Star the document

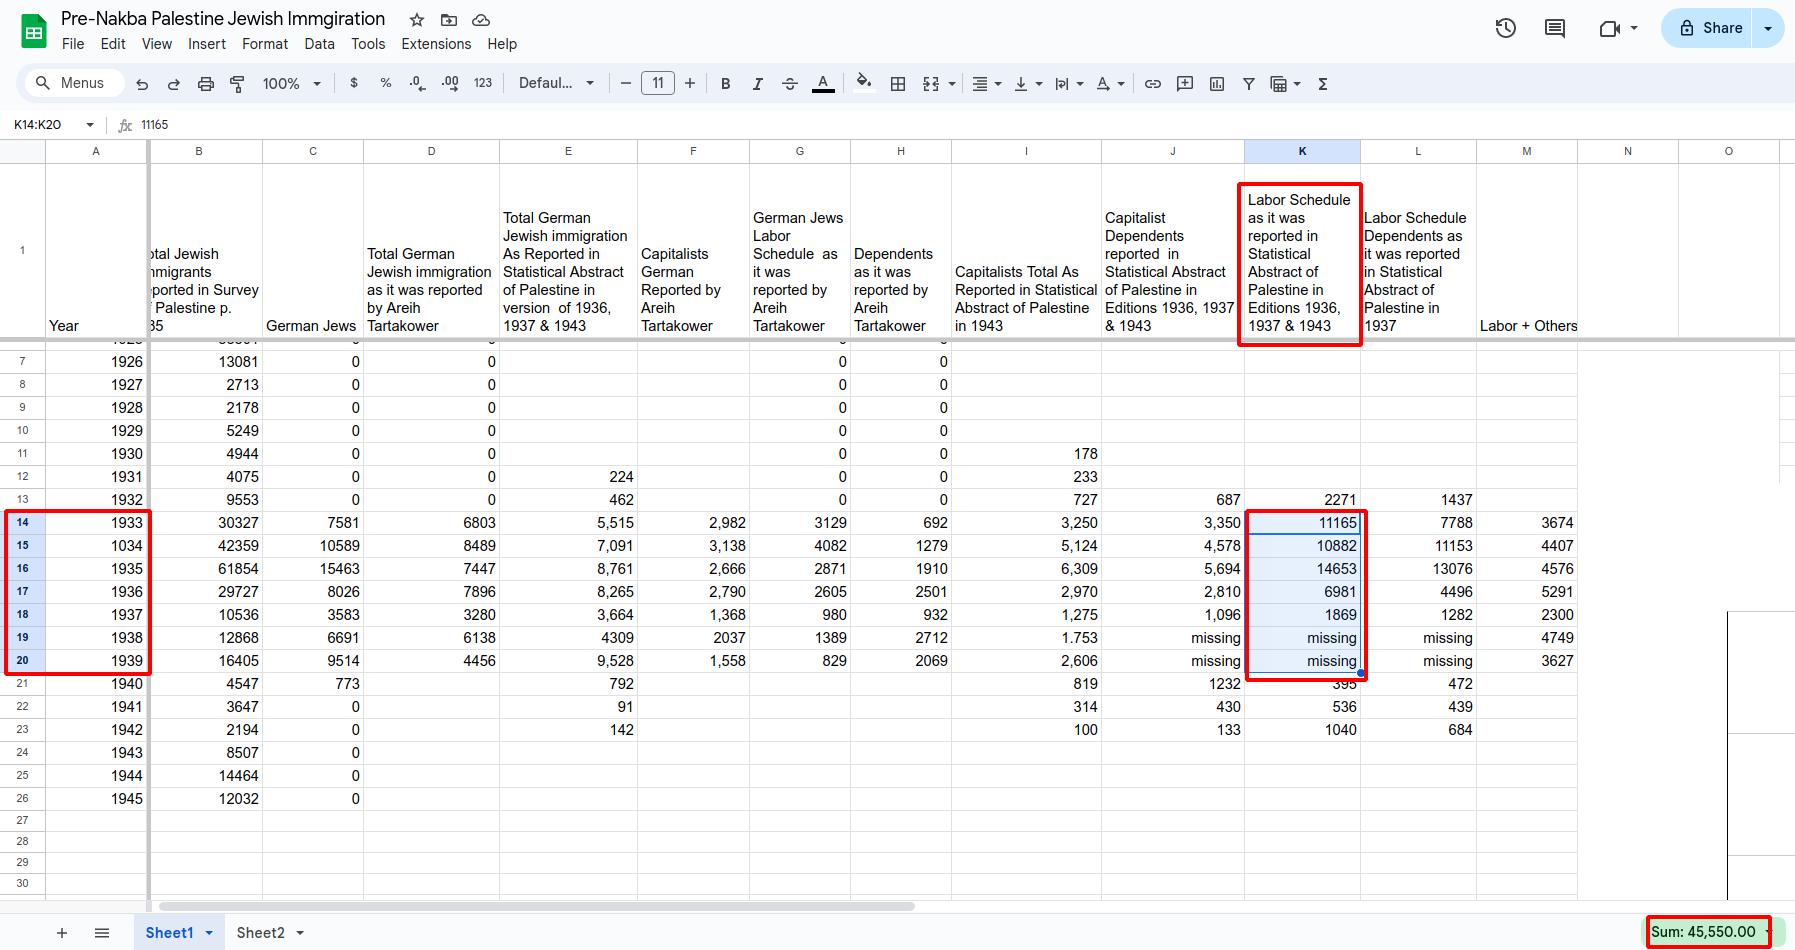point(417,20)
